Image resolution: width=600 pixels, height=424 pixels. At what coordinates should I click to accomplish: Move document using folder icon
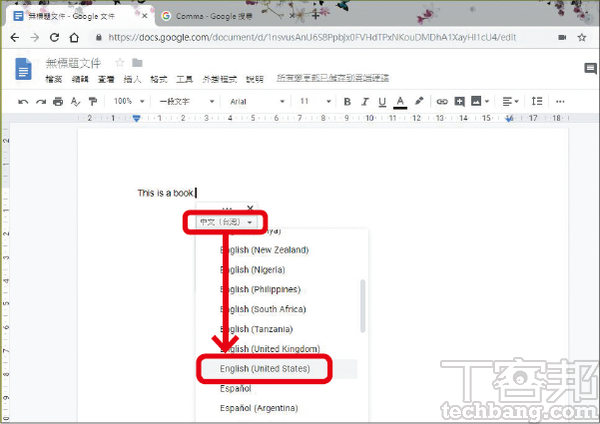coord(137,62)
